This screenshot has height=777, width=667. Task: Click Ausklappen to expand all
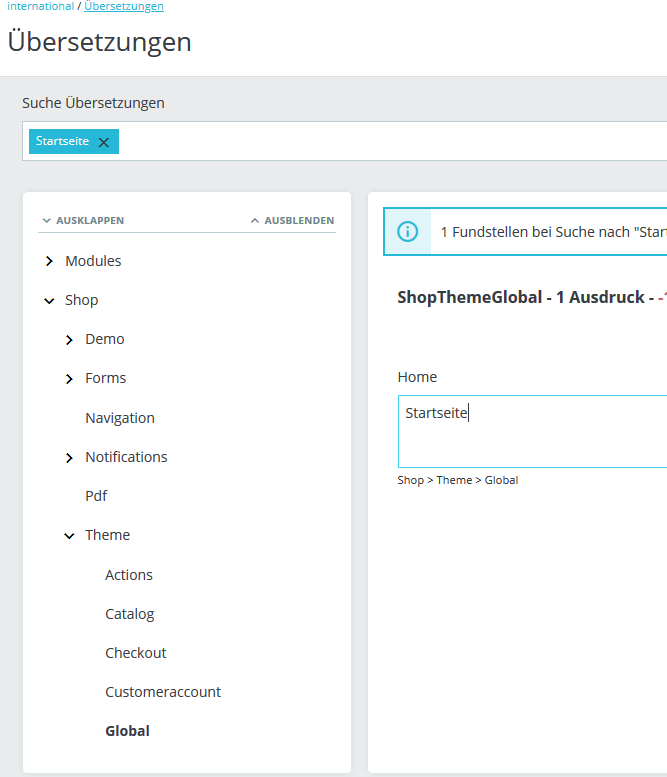pos(83,220)
